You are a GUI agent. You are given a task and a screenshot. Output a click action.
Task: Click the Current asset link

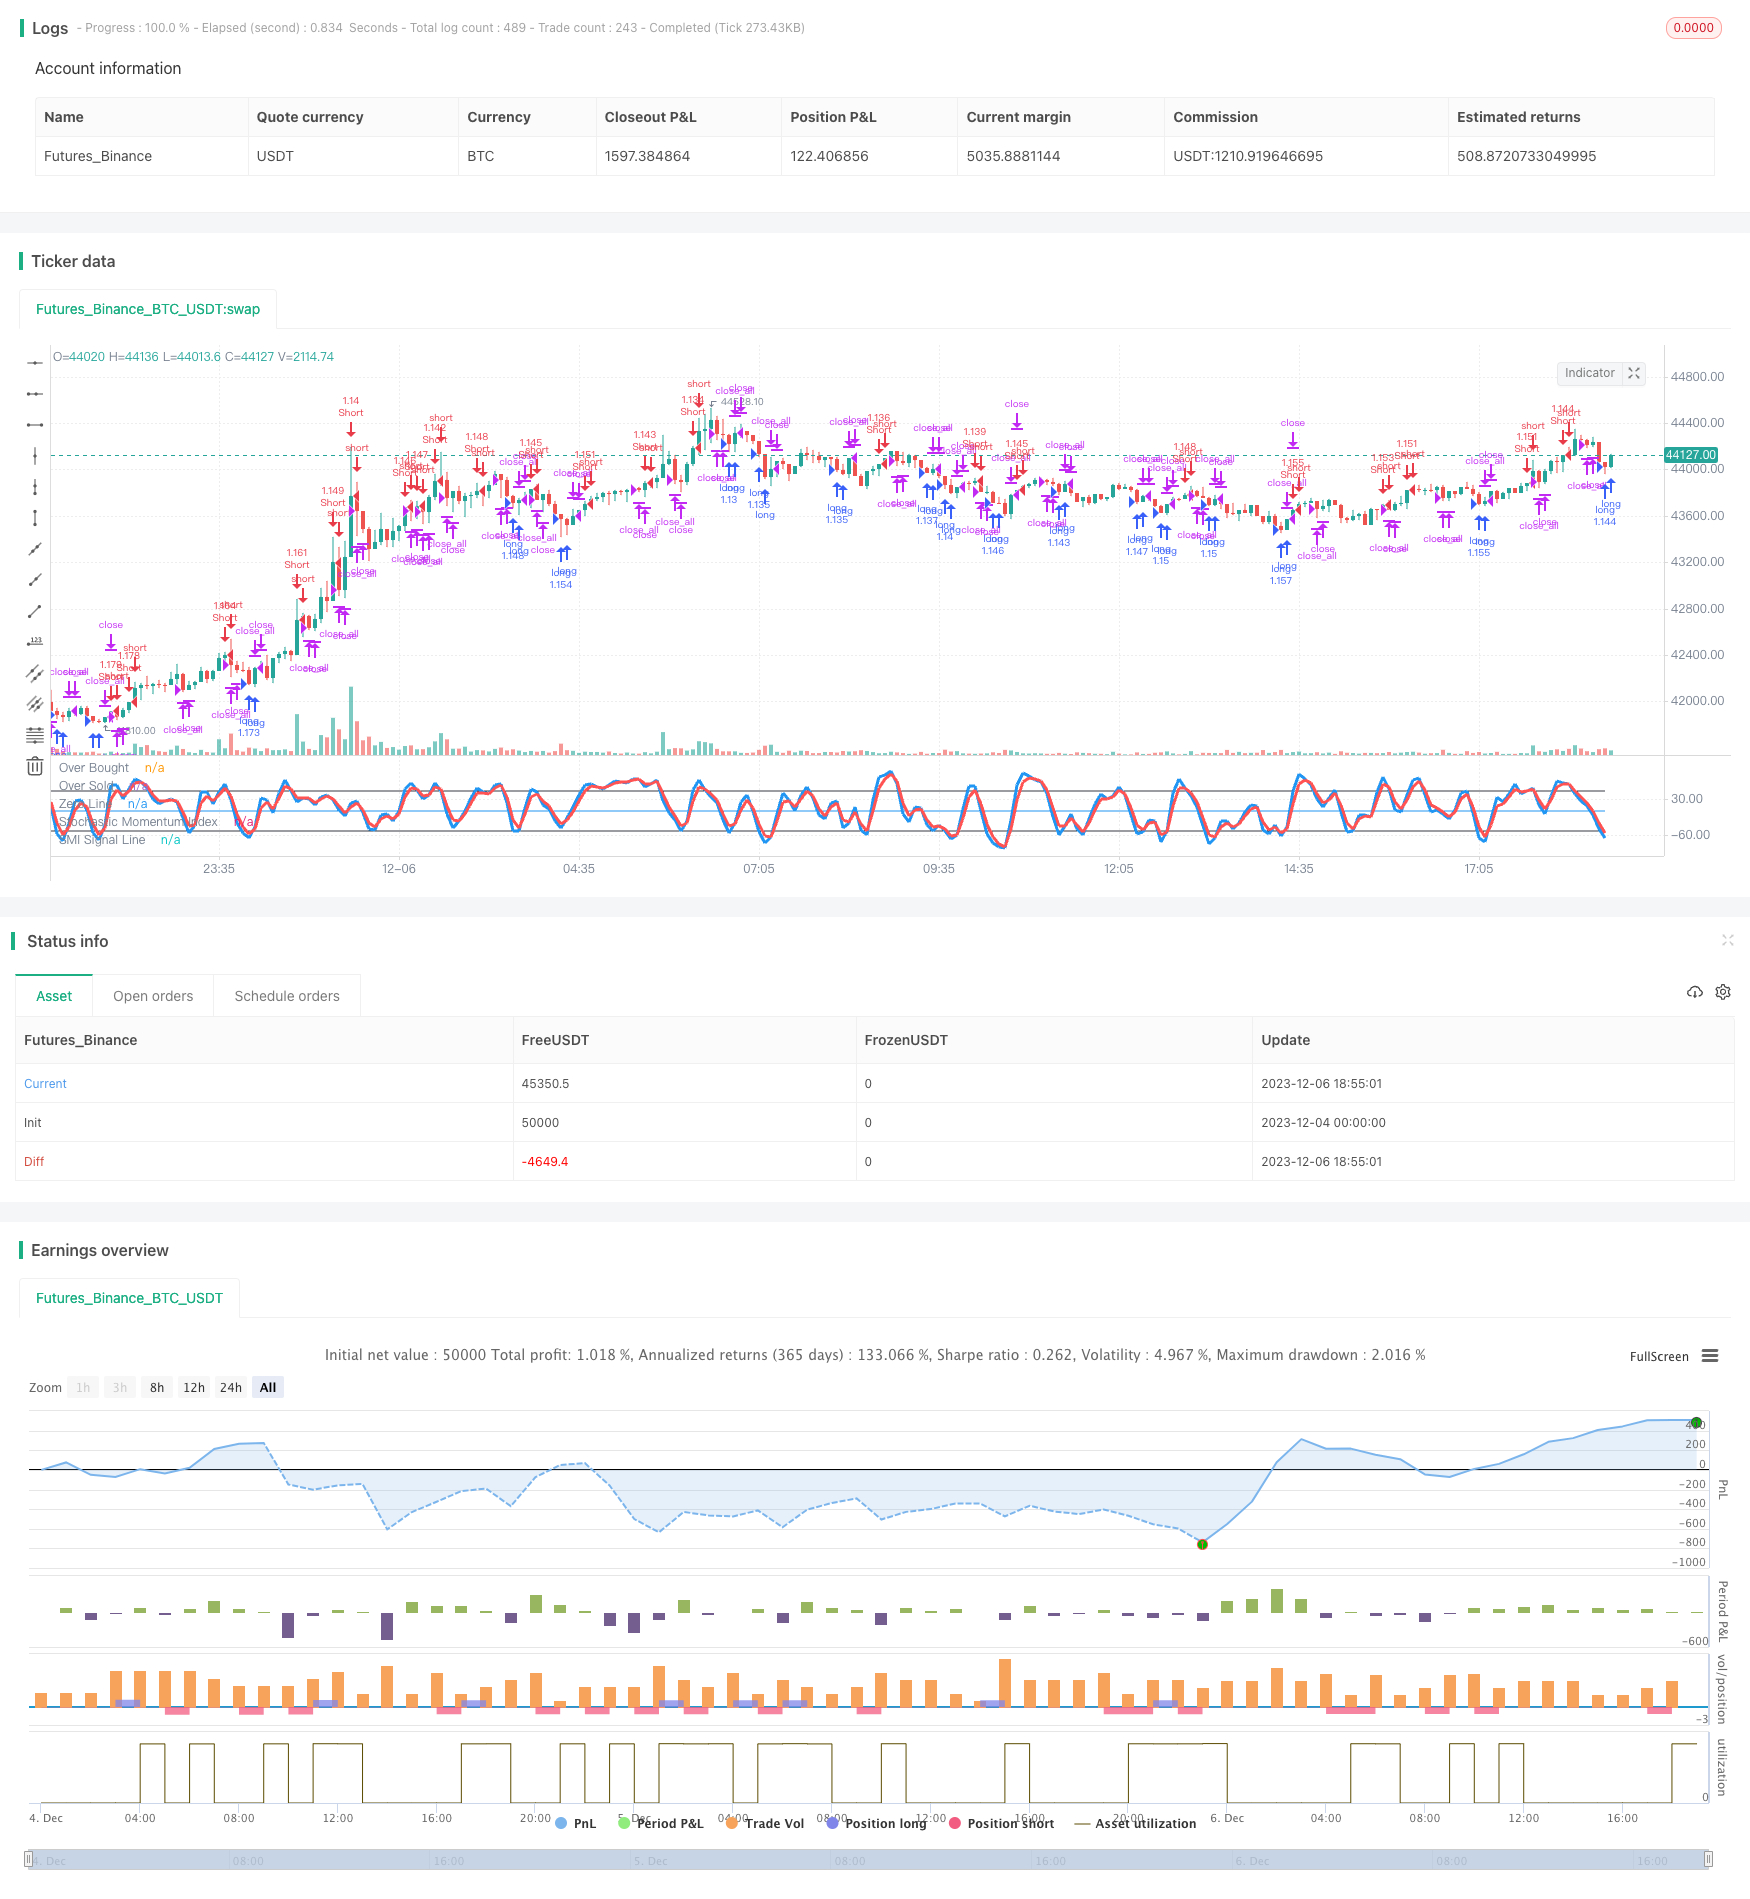pos(45,1083)
